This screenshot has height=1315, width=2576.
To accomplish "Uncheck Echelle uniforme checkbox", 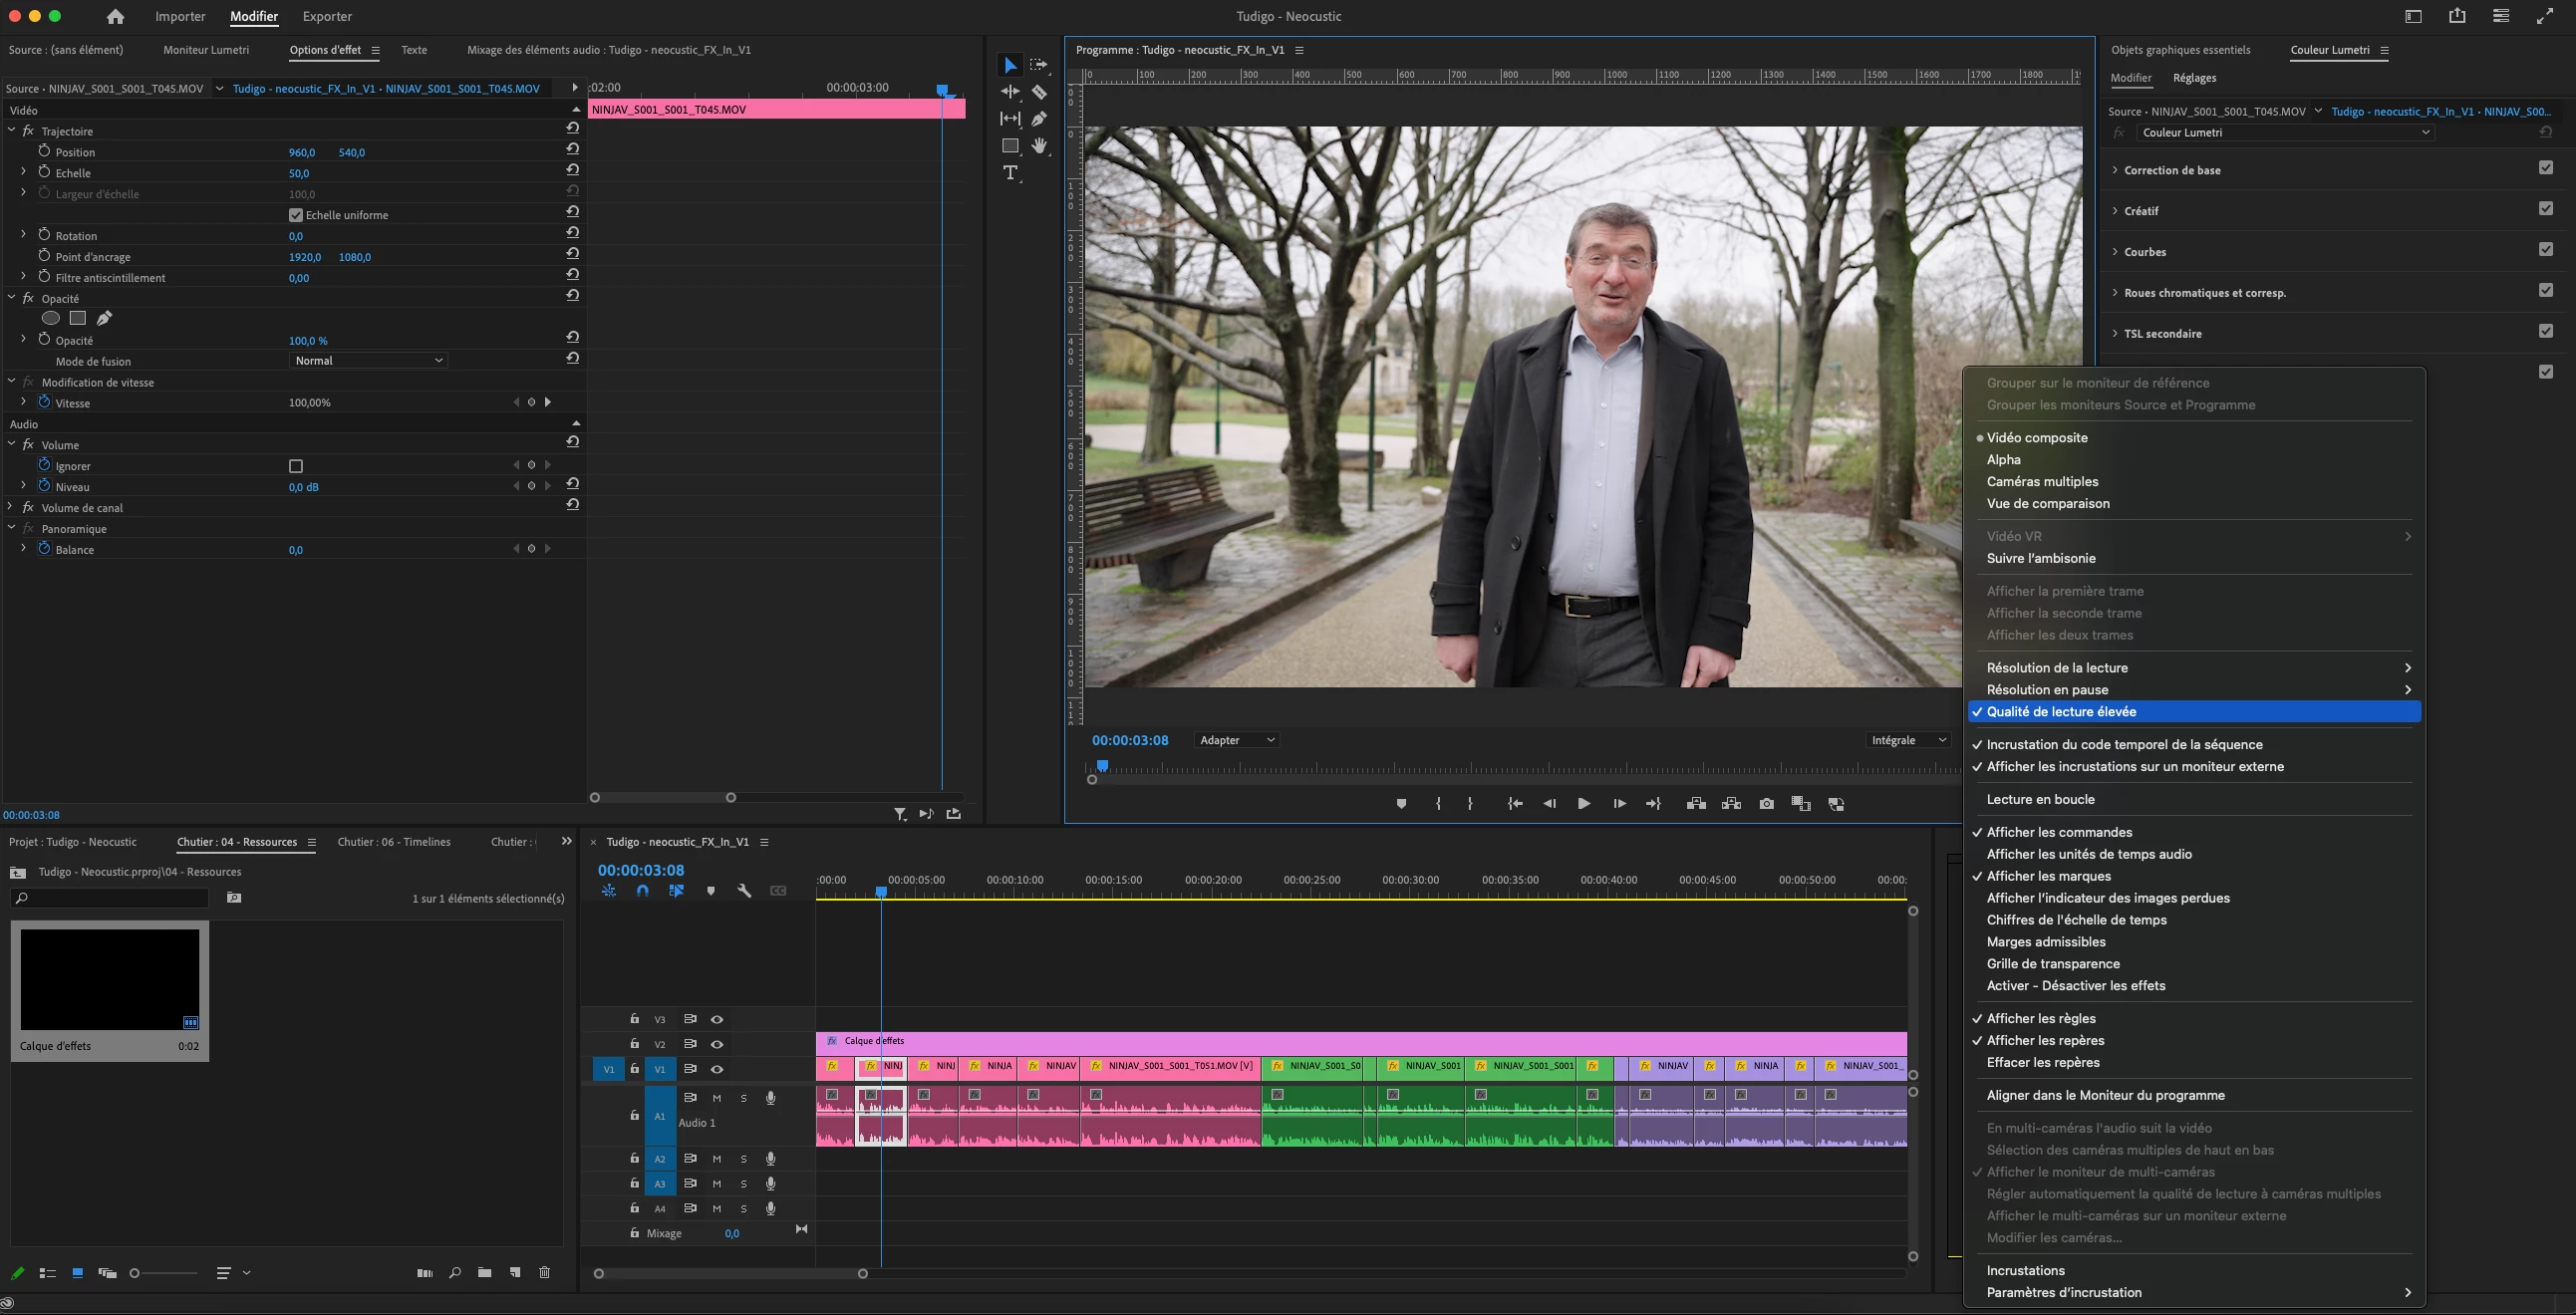I will 296,215.
